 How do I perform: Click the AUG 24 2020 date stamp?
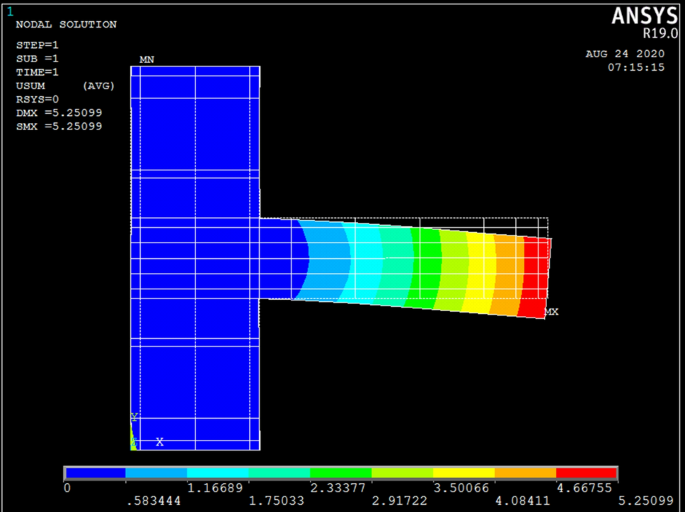pos(625,54)
